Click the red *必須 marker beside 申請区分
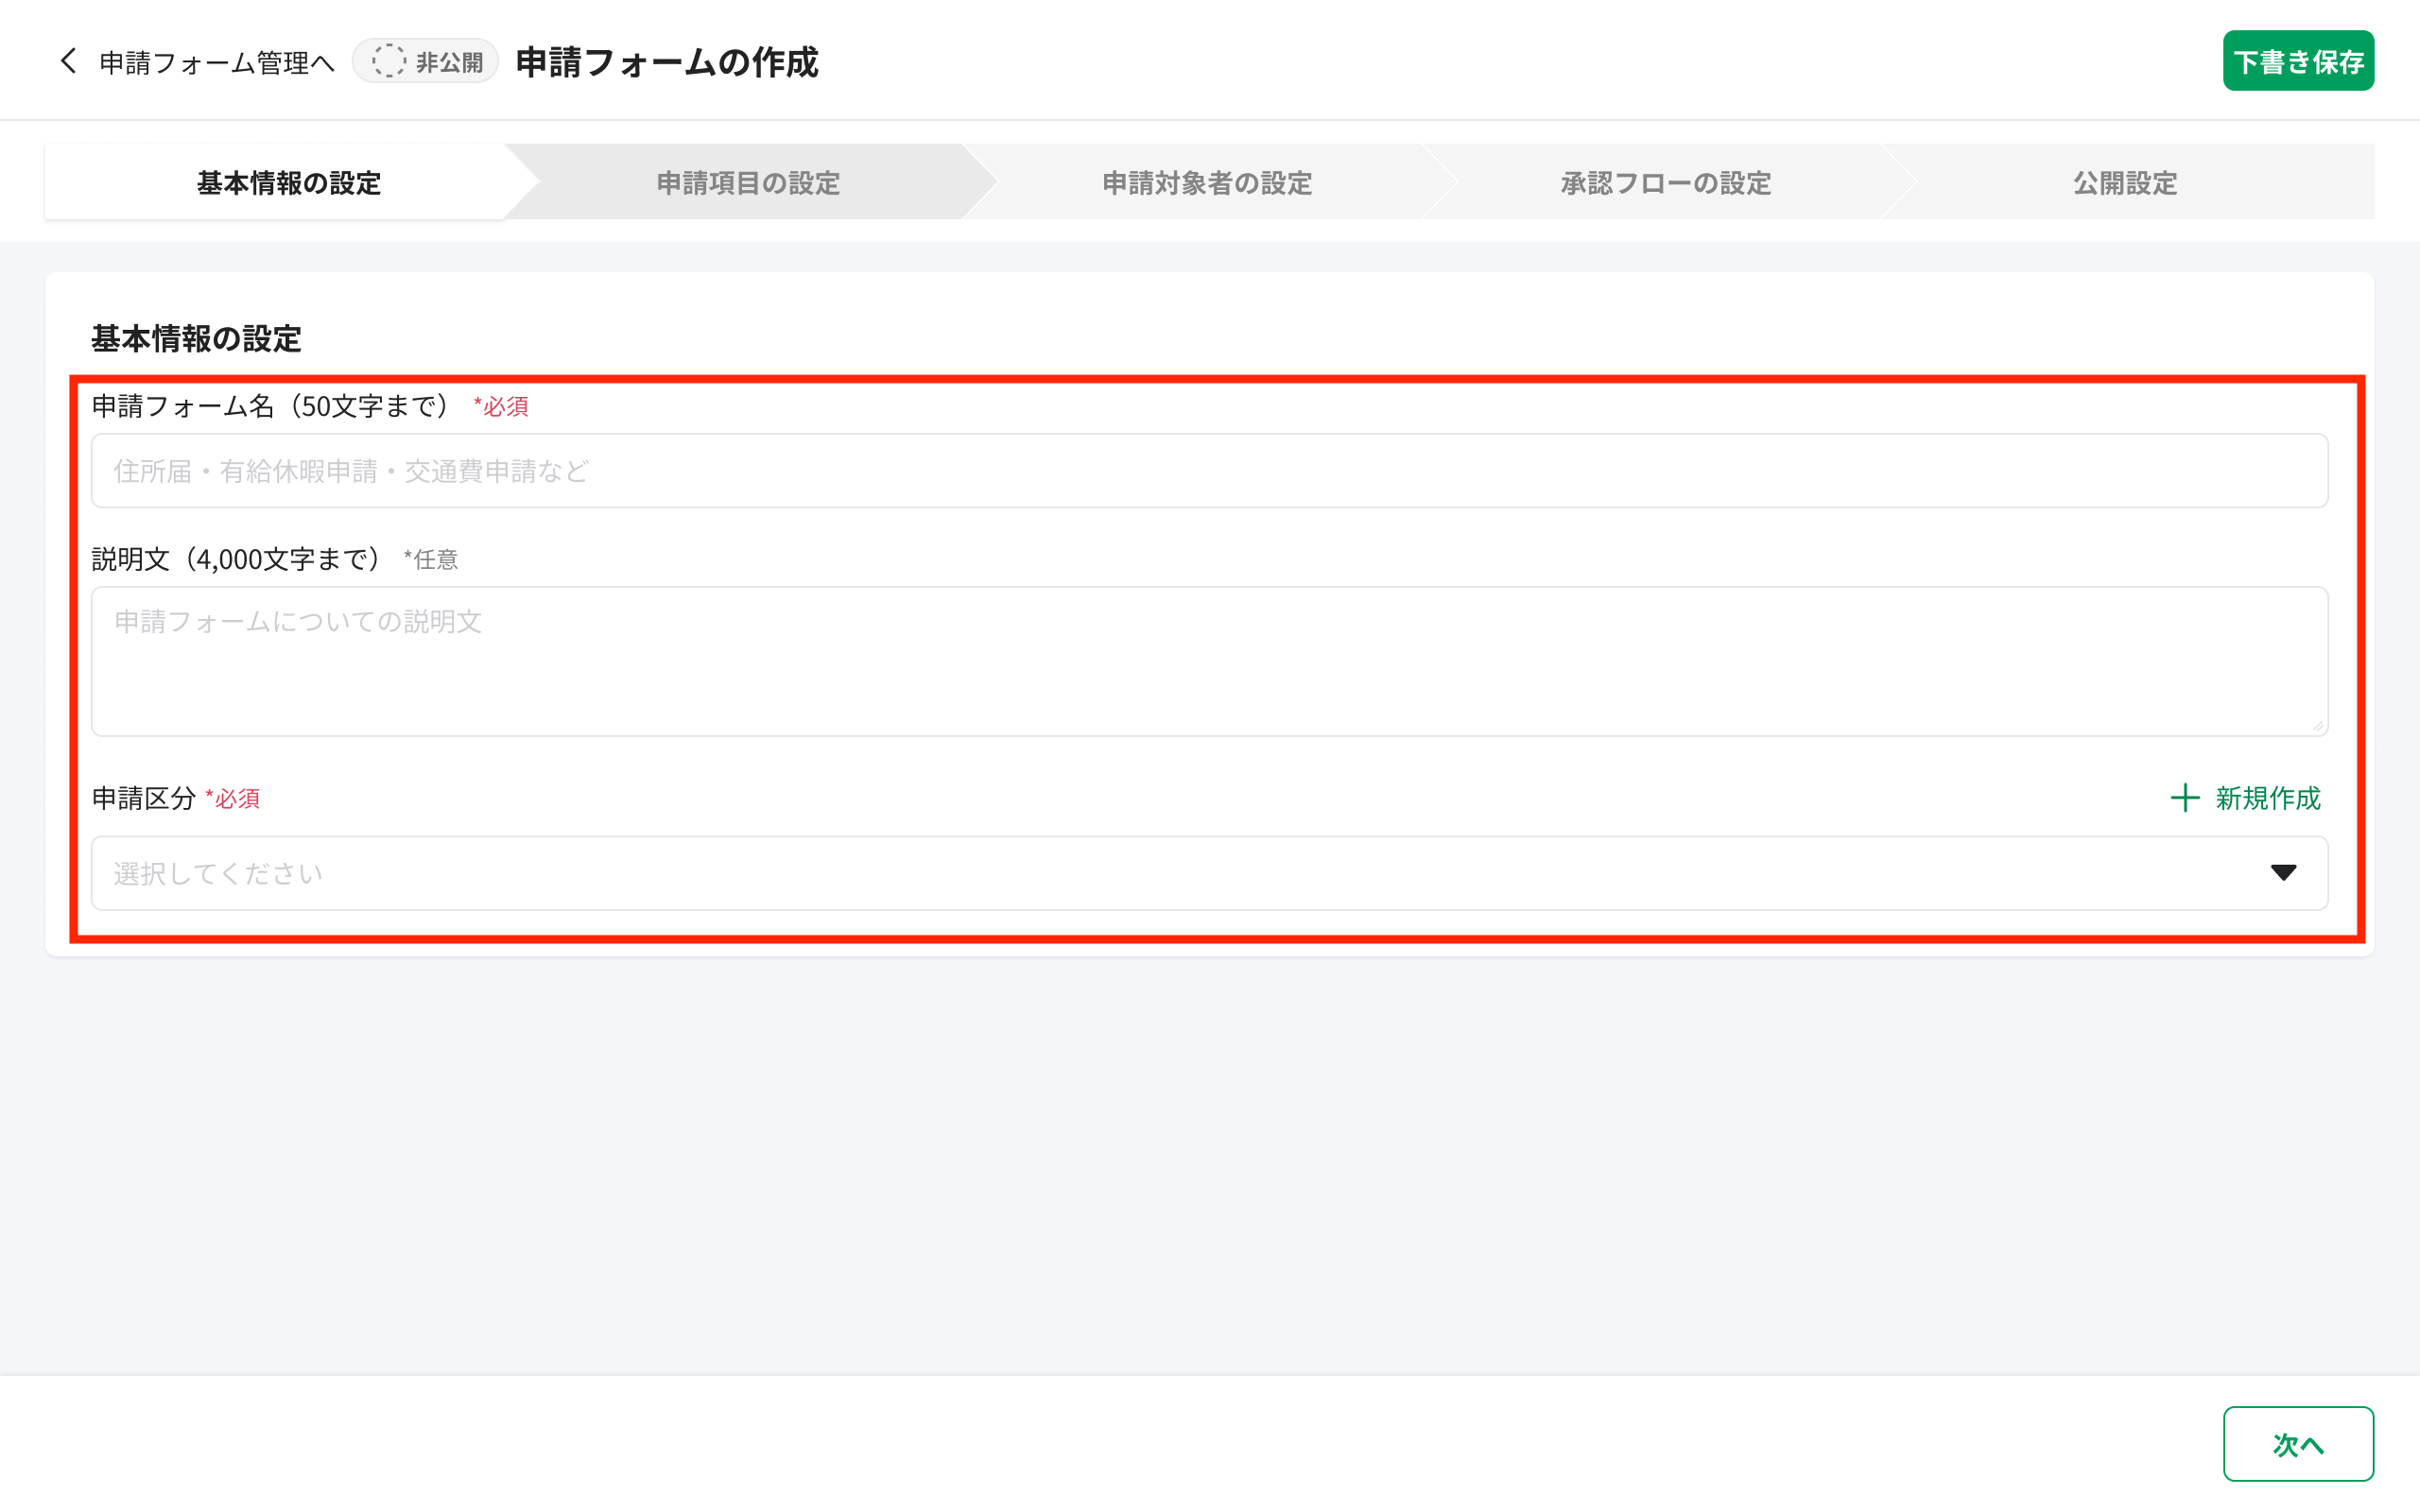 pos(233,799)
